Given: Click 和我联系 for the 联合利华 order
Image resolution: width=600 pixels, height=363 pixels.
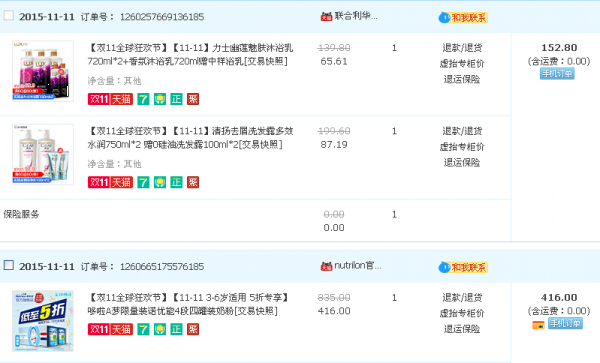Looking at the screenshot, I should pyautogui.click(x=463, y=18).
